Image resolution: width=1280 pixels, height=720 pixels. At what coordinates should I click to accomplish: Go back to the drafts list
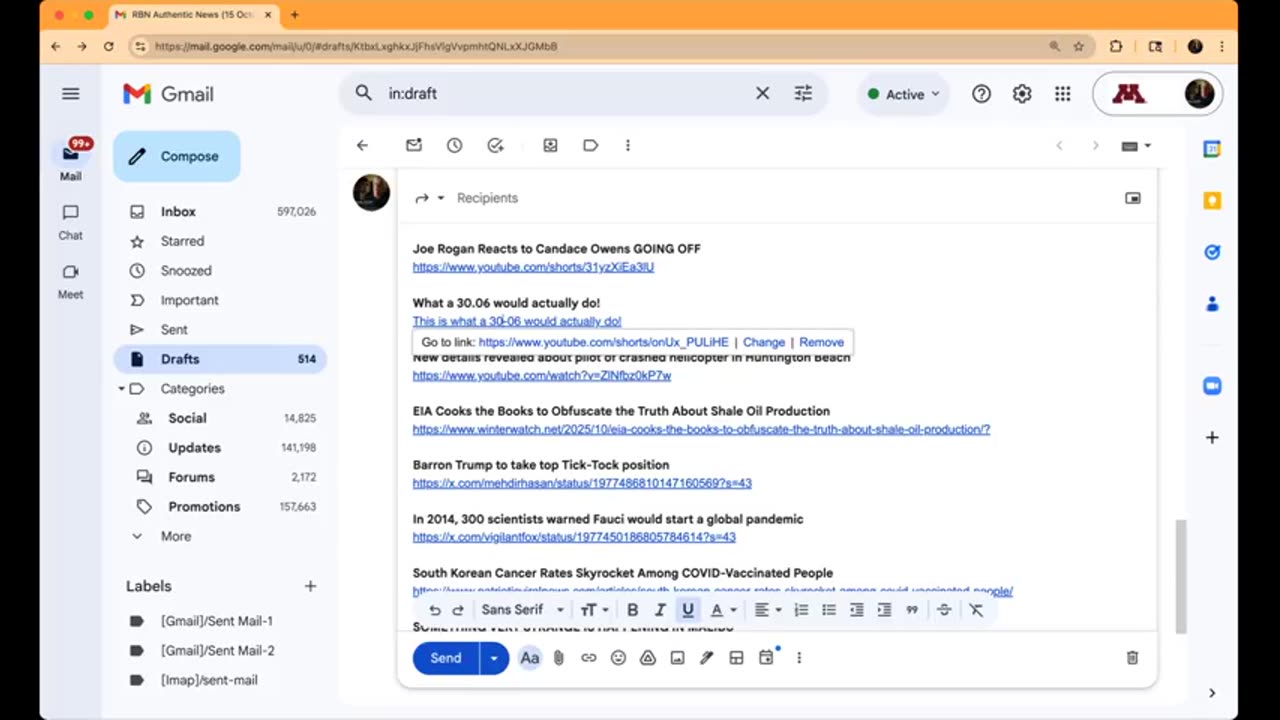tap(362, 145)
